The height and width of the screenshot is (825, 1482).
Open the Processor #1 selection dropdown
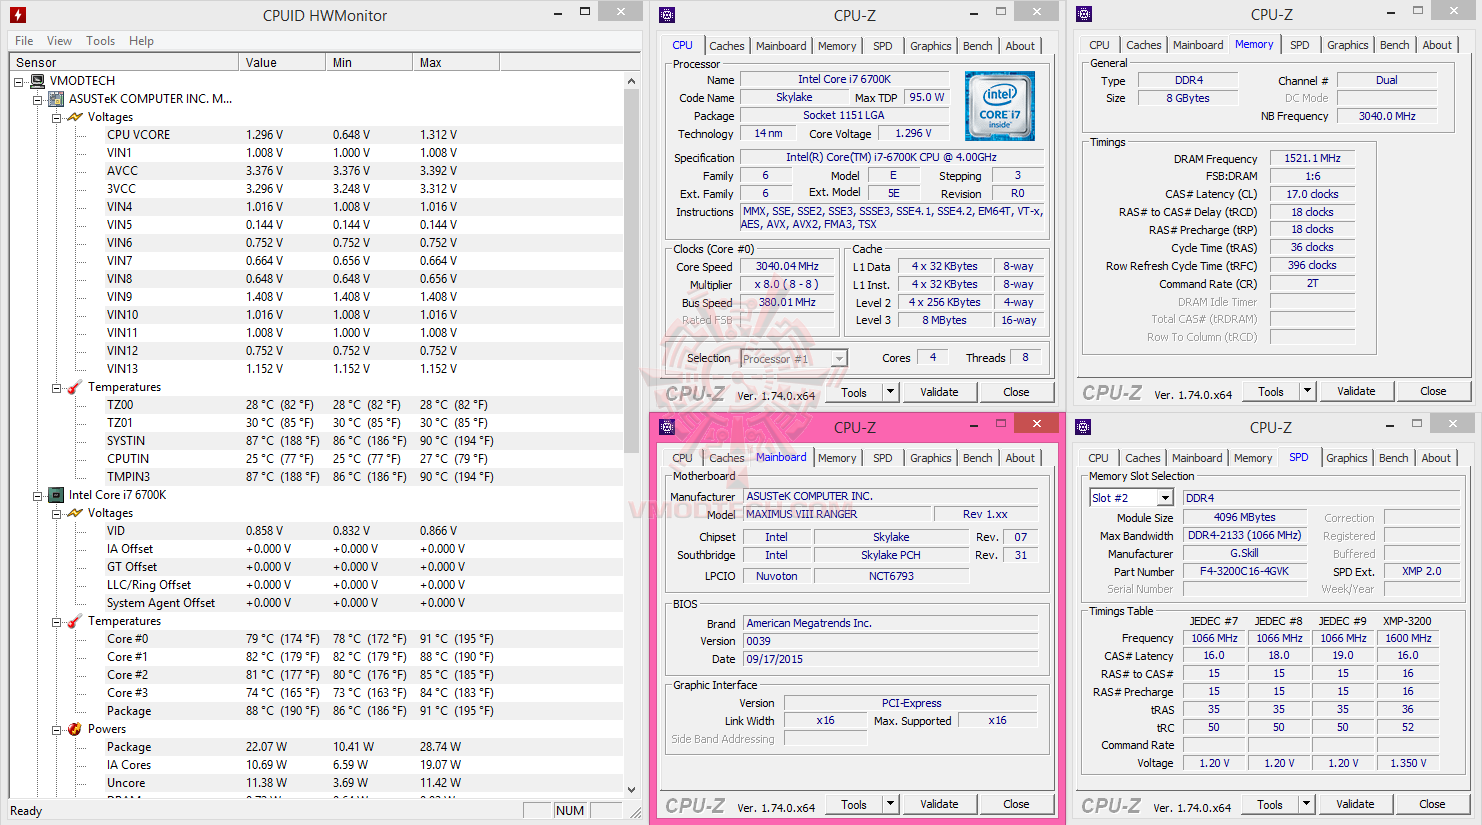coord(839,359)
